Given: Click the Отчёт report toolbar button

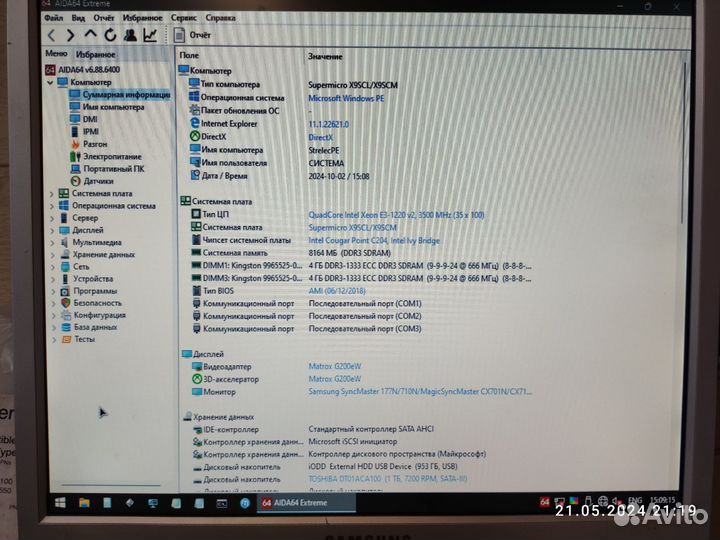Looking at the screenshot, I should [x=192, y=35].
